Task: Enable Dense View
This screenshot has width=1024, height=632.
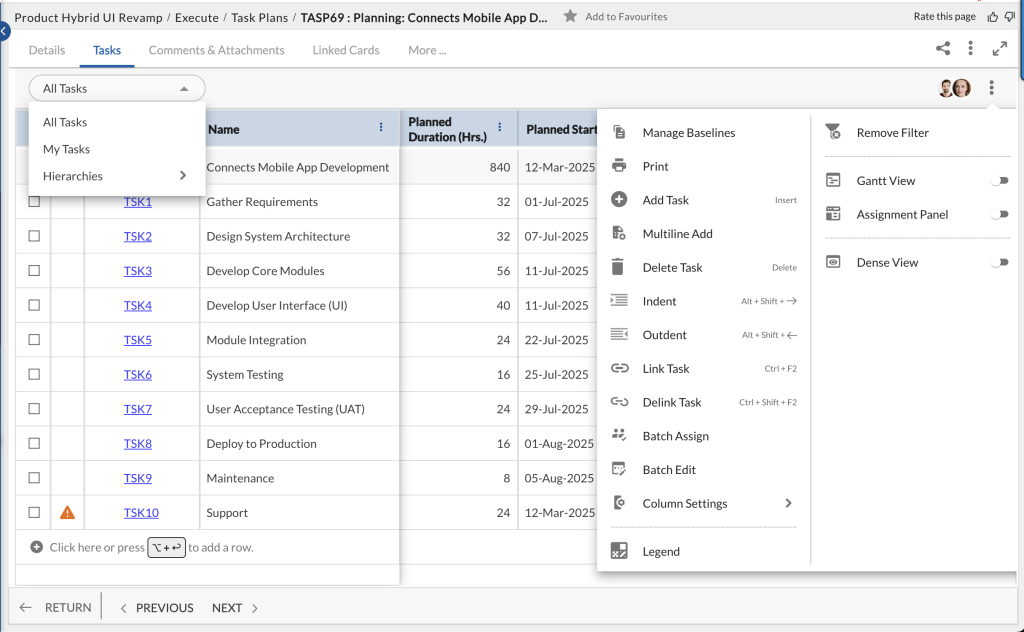Action: point(1001,261)
